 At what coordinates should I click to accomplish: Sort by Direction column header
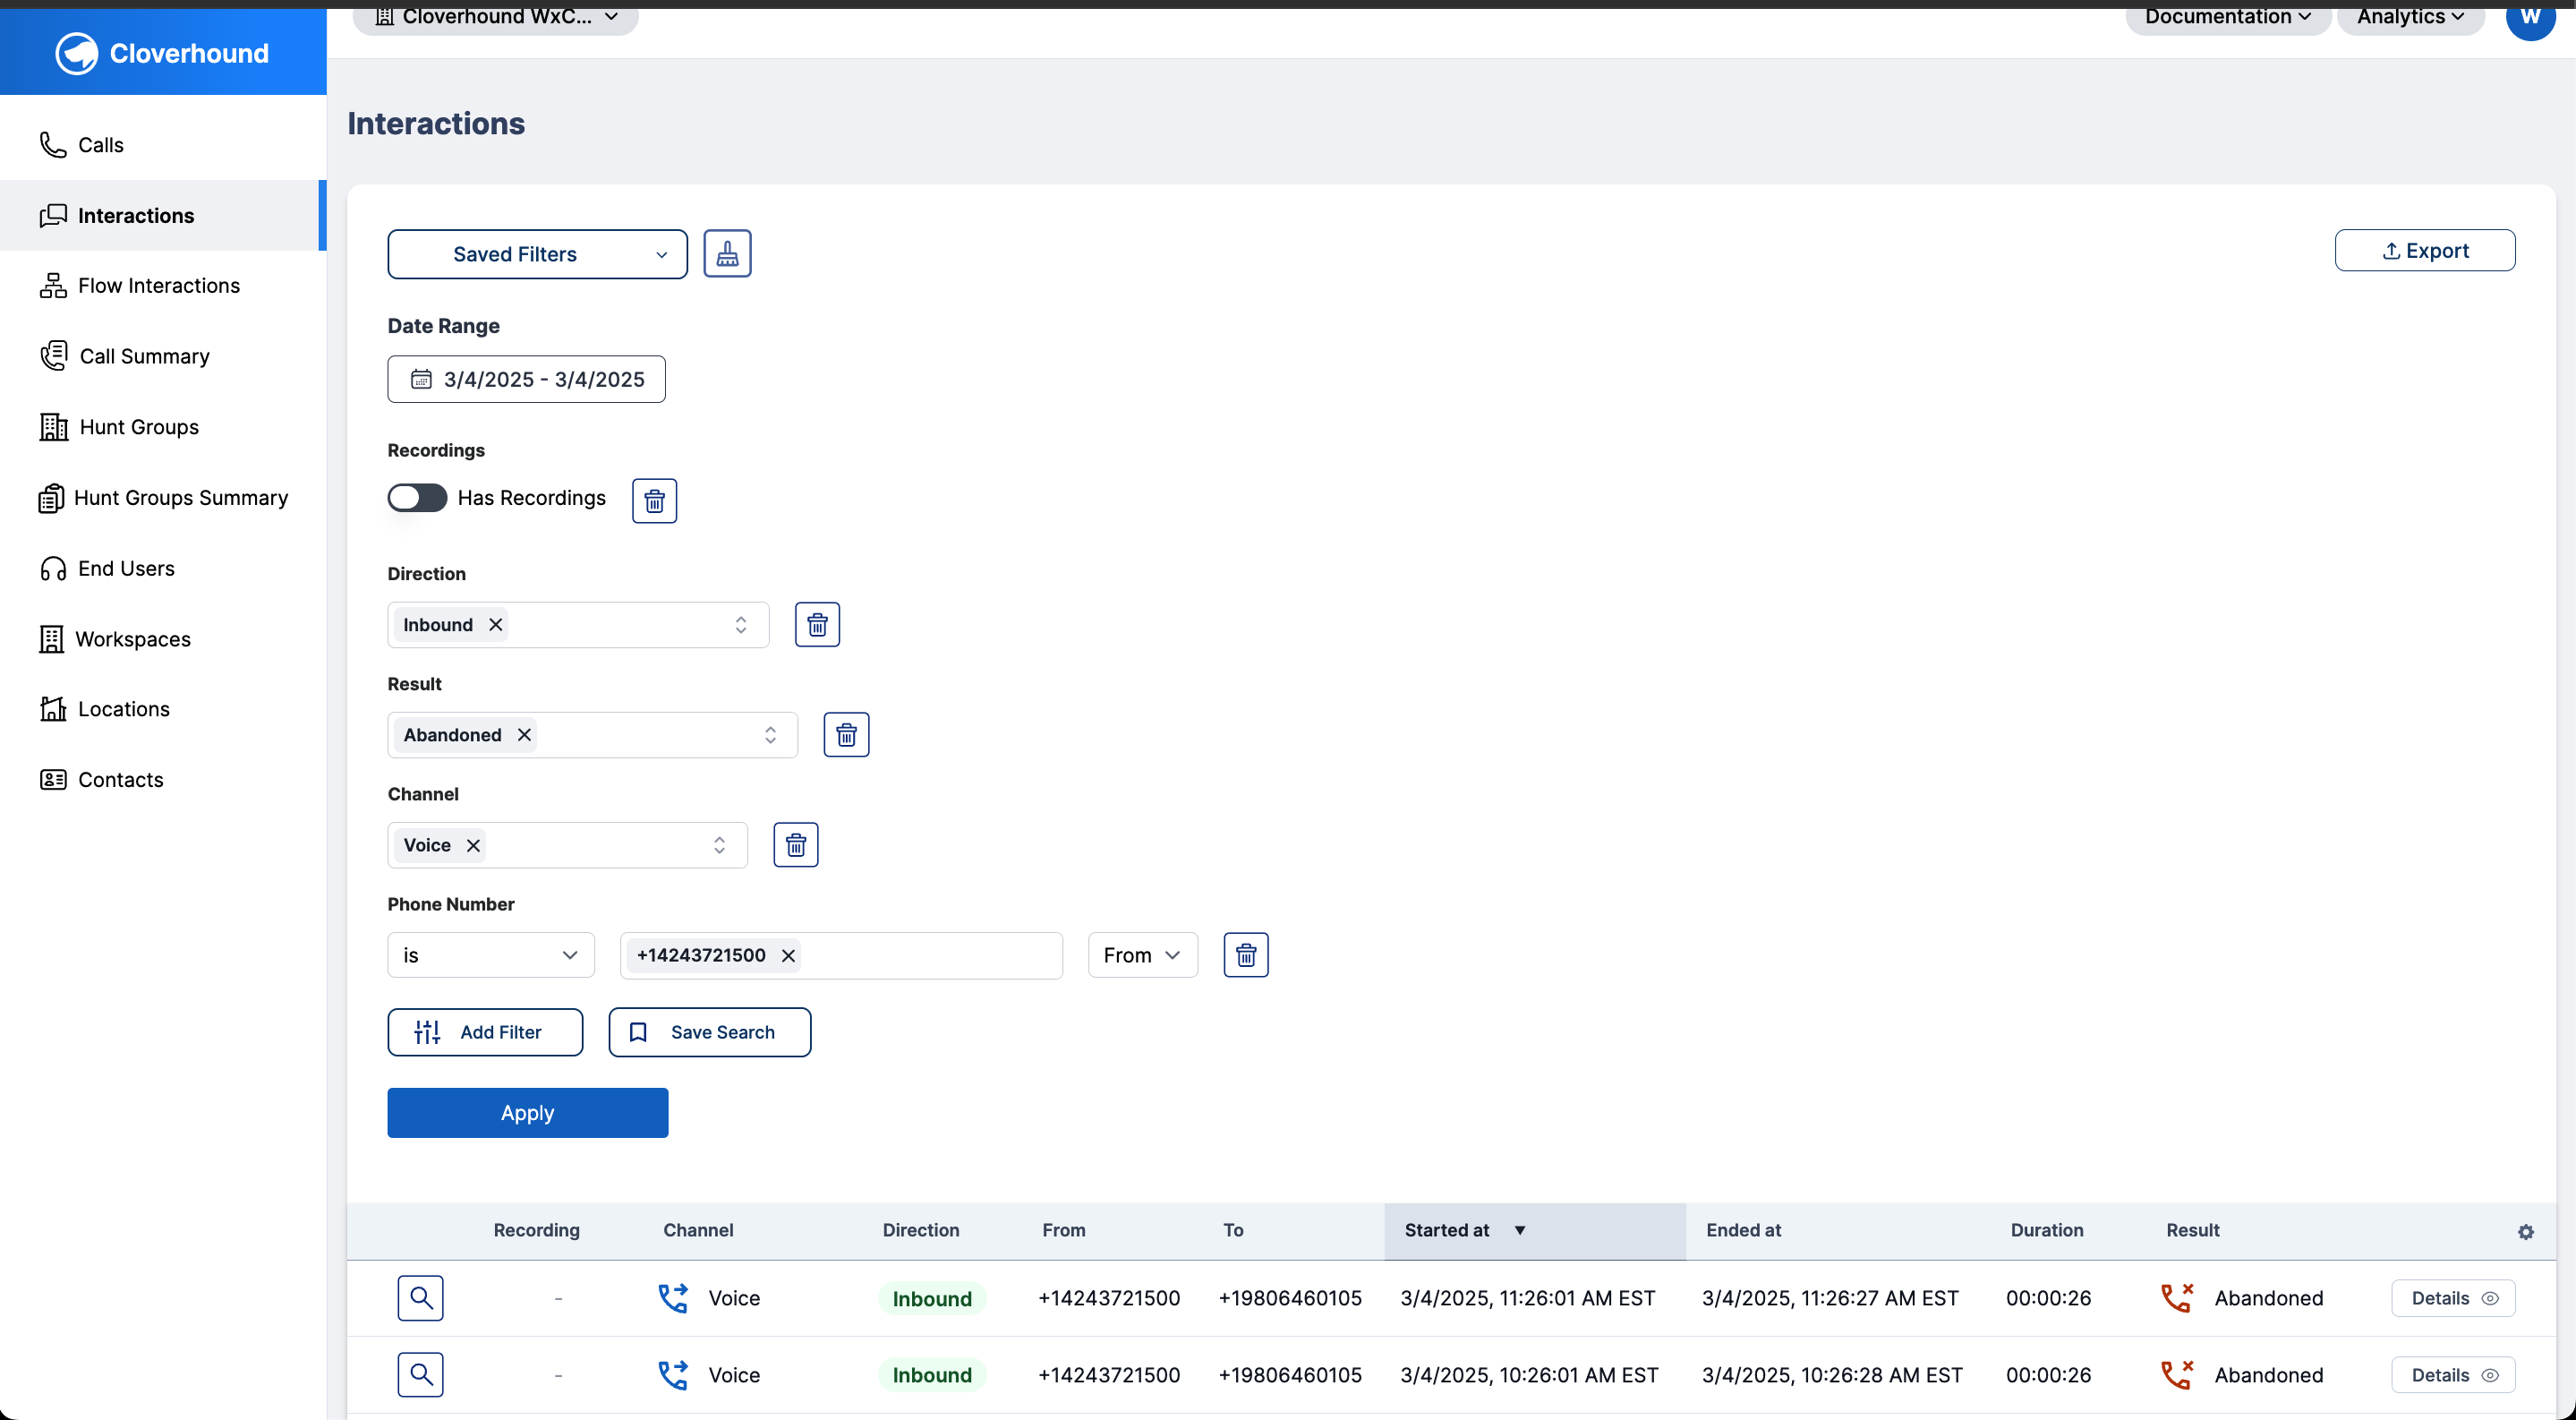tap(920, 1230)
